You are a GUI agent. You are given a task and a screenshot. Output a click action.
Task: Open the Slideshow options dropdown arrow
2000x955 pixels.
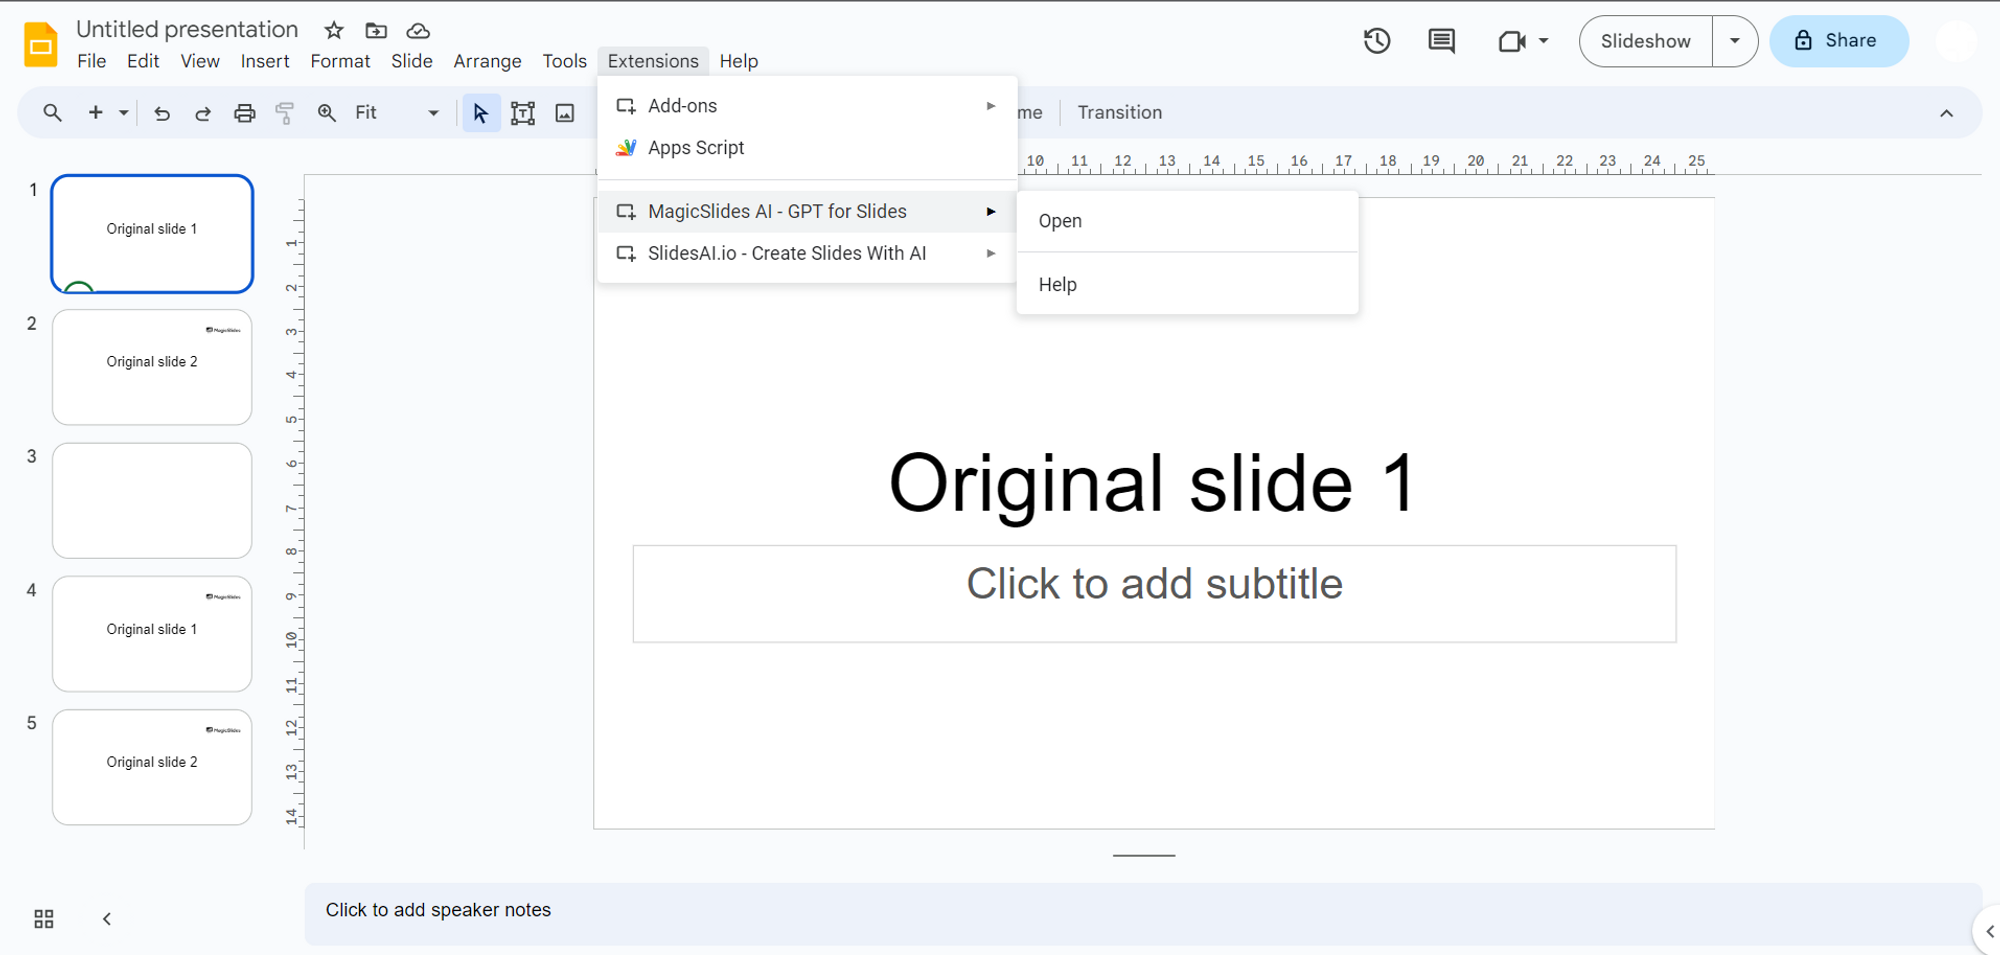tap(1735, 41)
